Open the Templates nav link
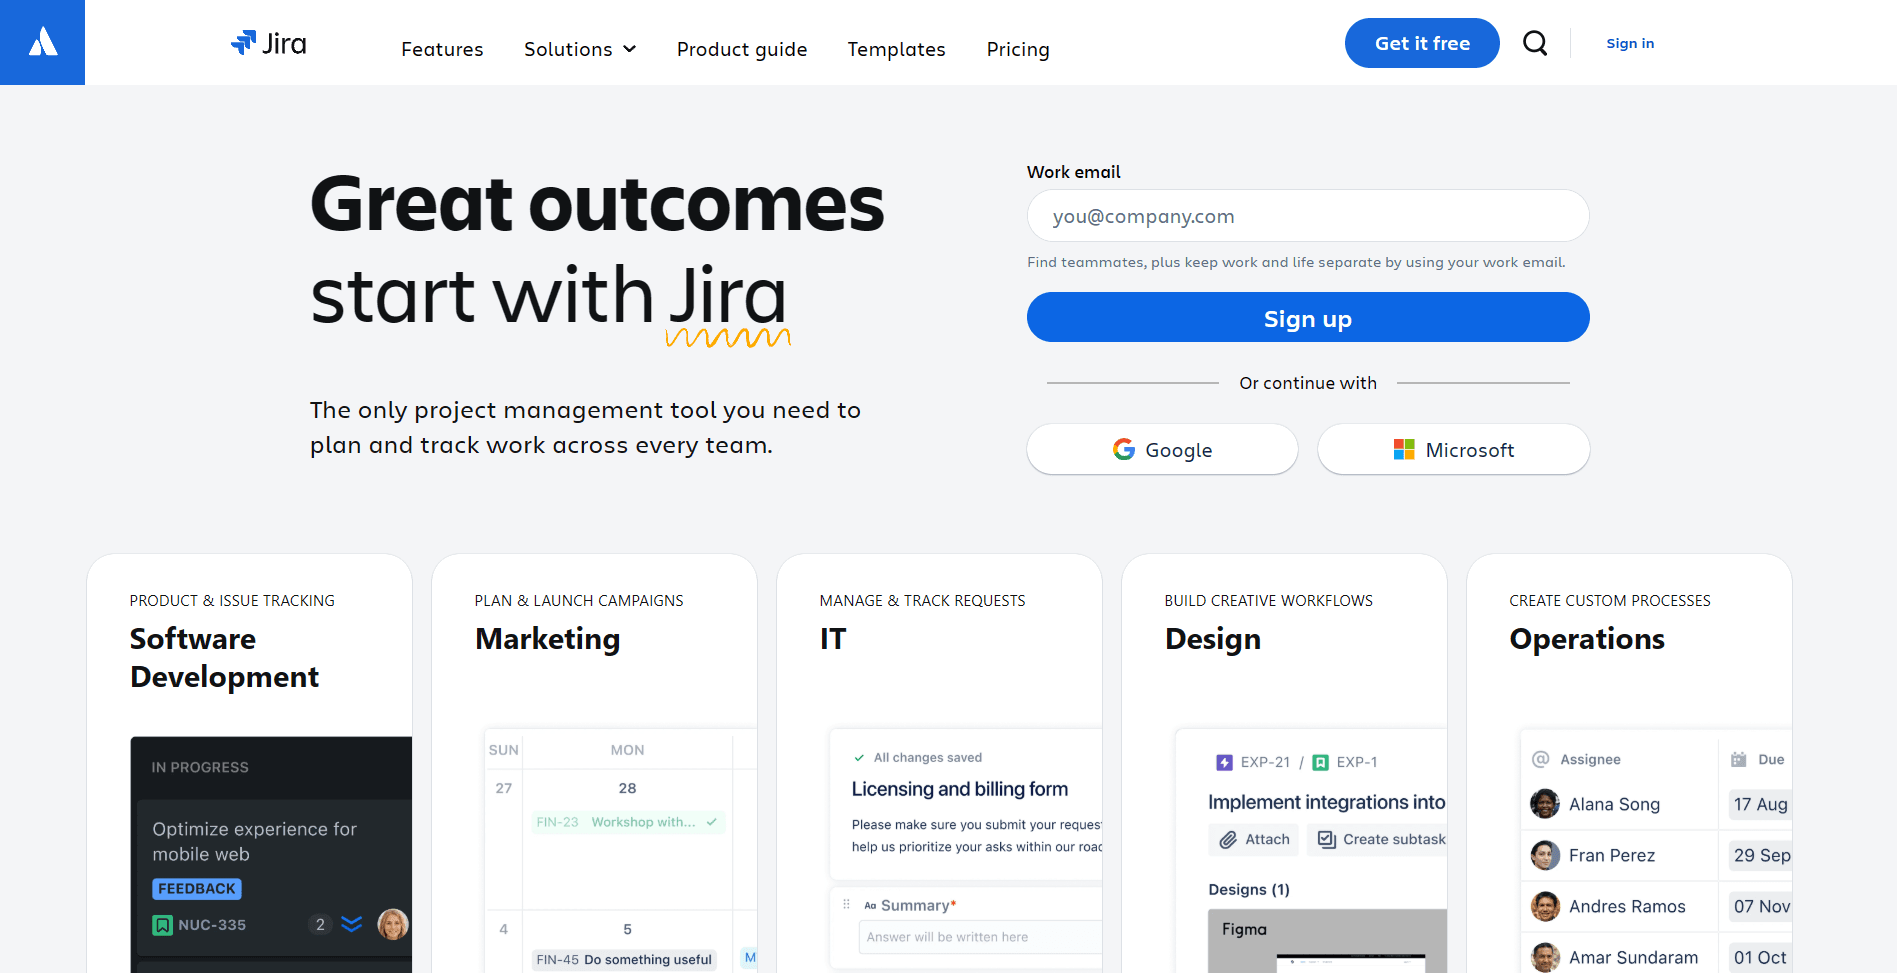 [896, 49]
